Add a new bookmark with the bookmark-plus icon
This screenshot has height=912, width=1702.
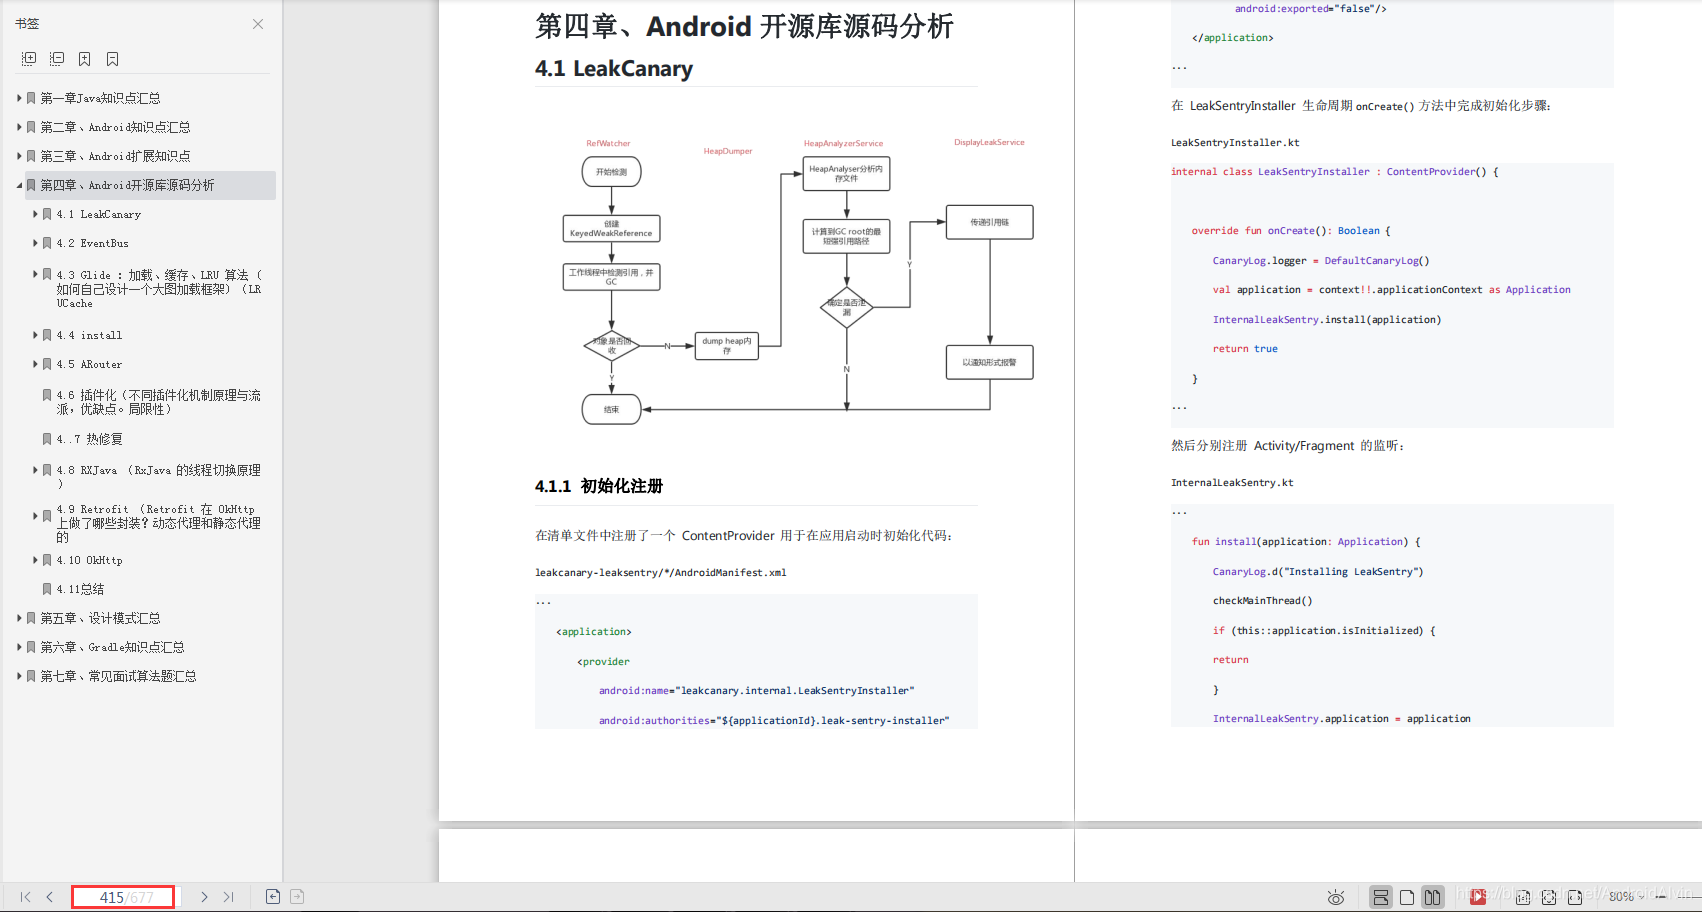pyautogui.click(x=85, y=59)
